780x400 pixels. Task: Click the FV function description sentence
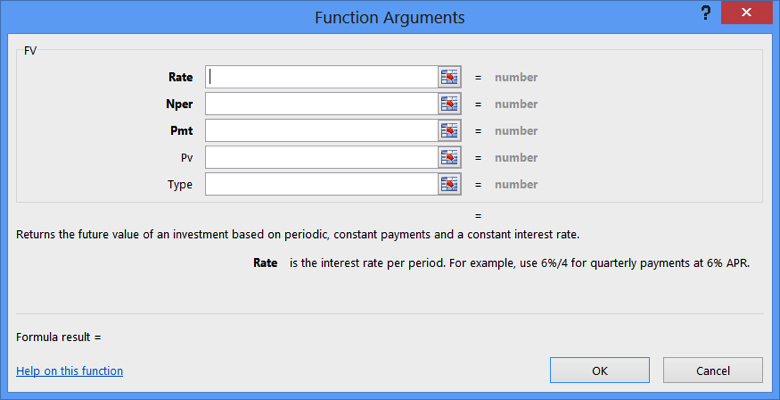pos(298,235)
